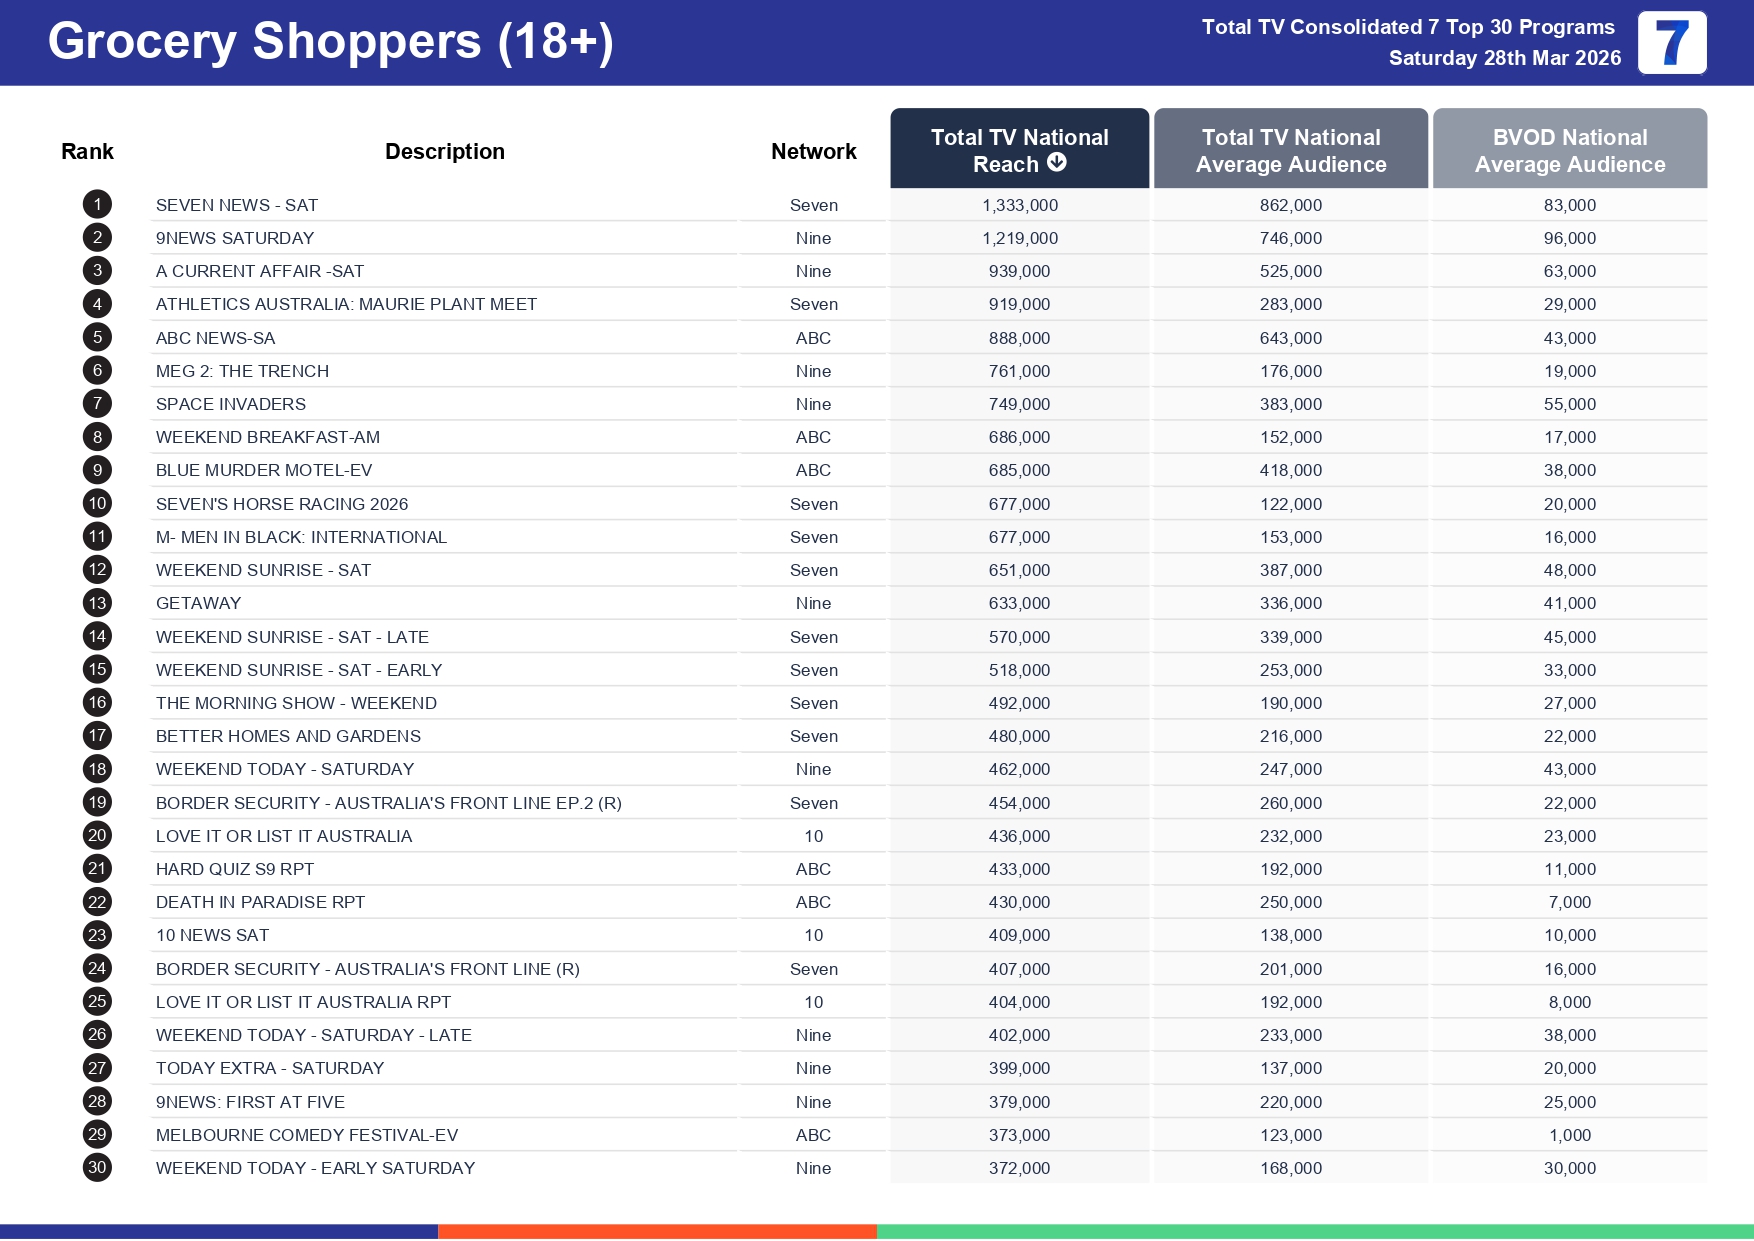Image resolution: width=1754 pixels, height=1241 pixels.
Task: Click the rank 23 badge
Action: [97, 935]
